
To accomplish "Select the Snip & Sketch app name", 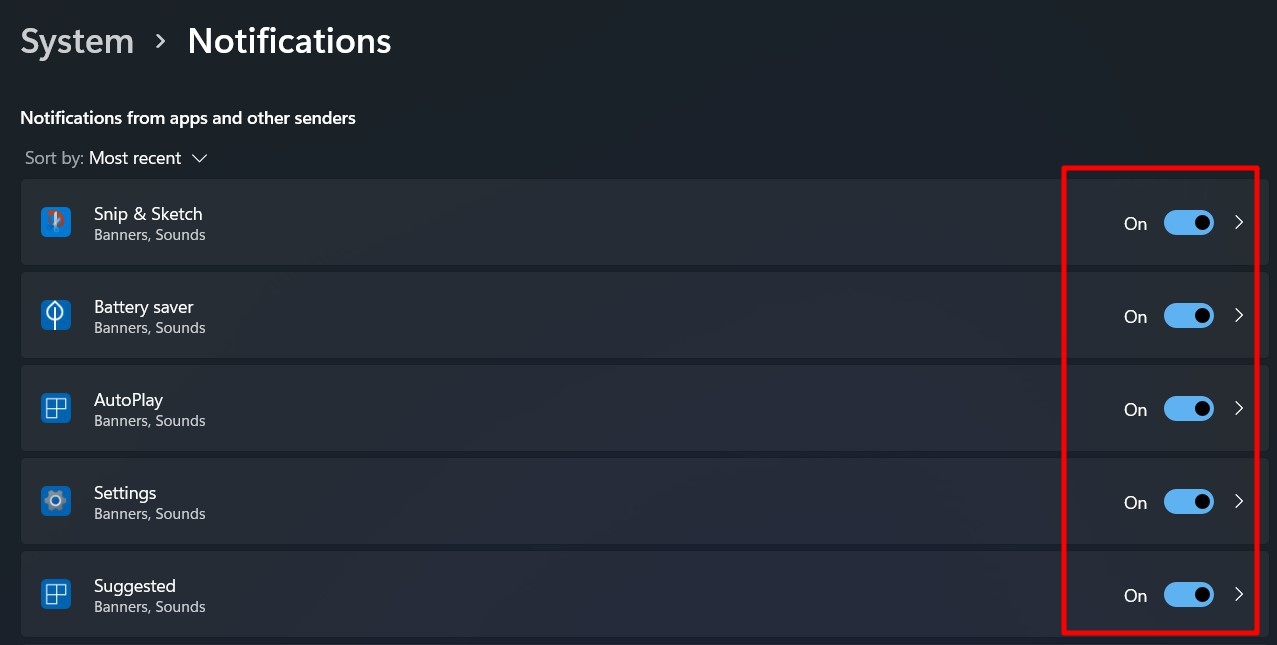I will pyautogui.click(x=148, y=214).
